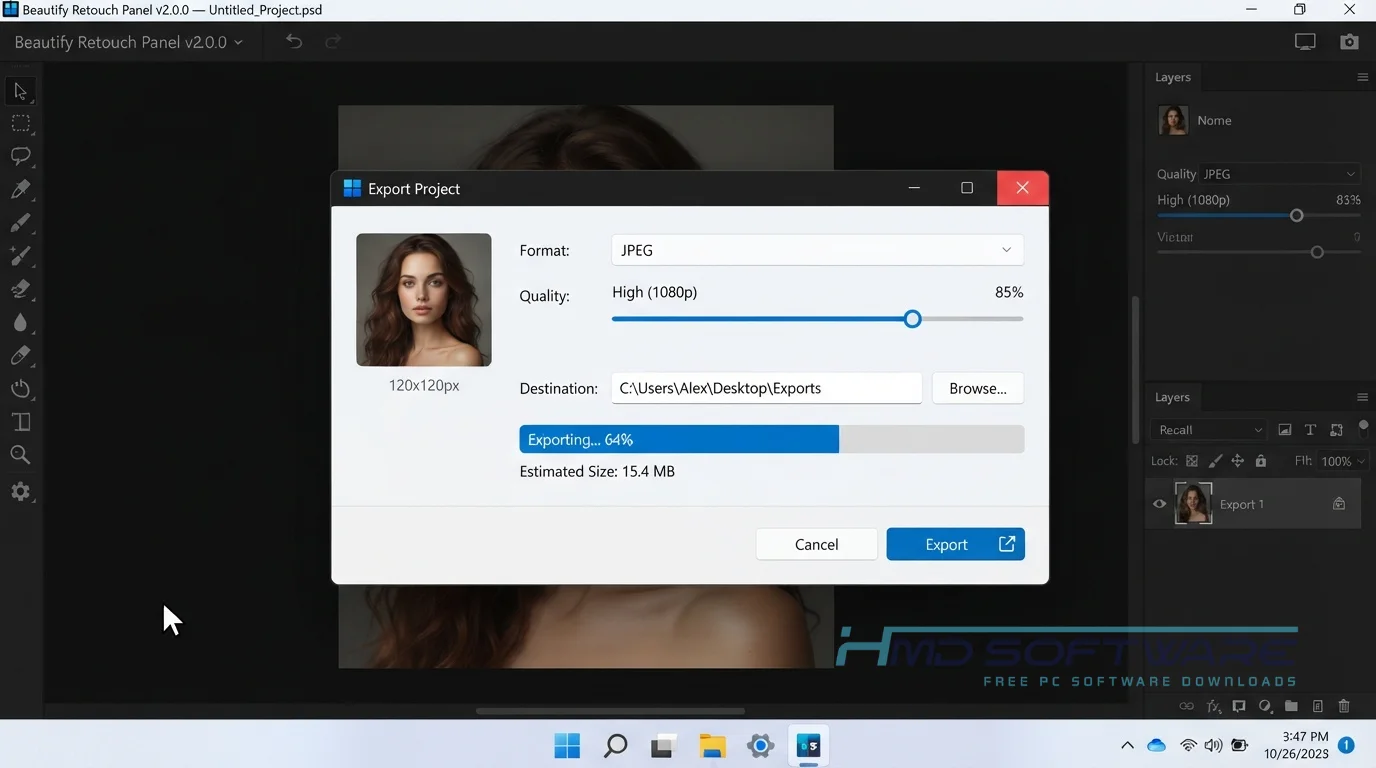Pick the water drop Blur tool
Screen dimensions: 1376x768
pos(20,322)
